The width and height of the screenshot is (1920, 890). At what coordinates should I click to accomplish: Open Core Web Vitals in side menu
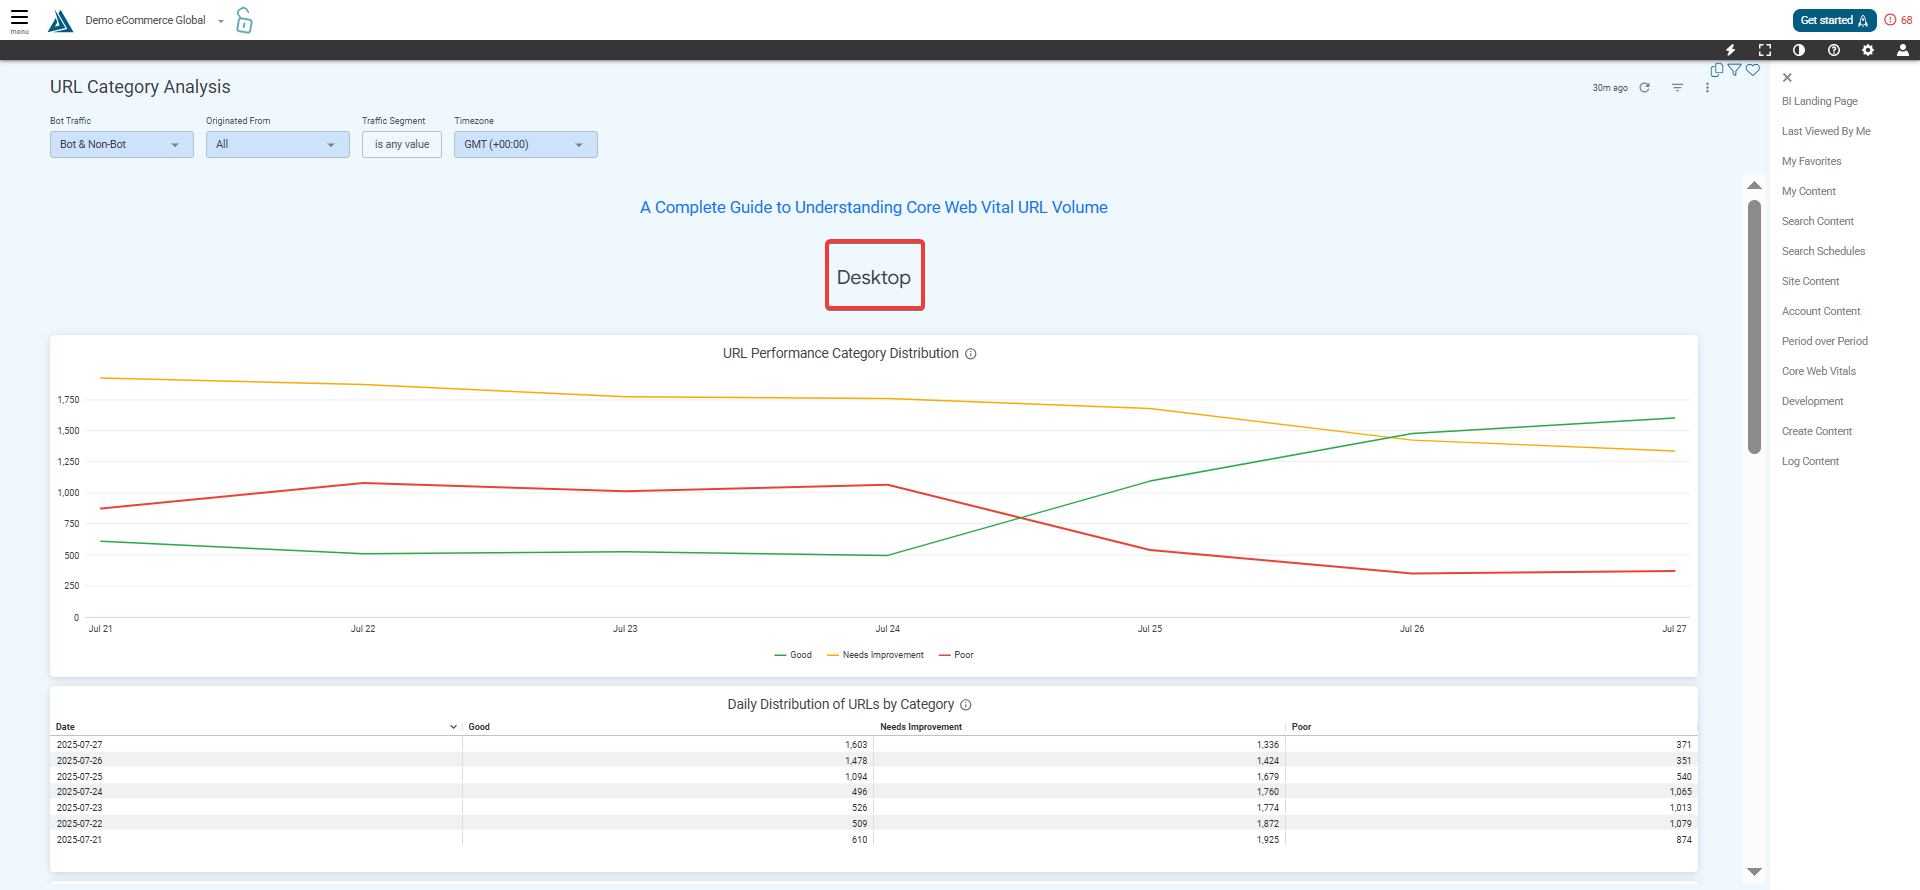click(1818, 371)
